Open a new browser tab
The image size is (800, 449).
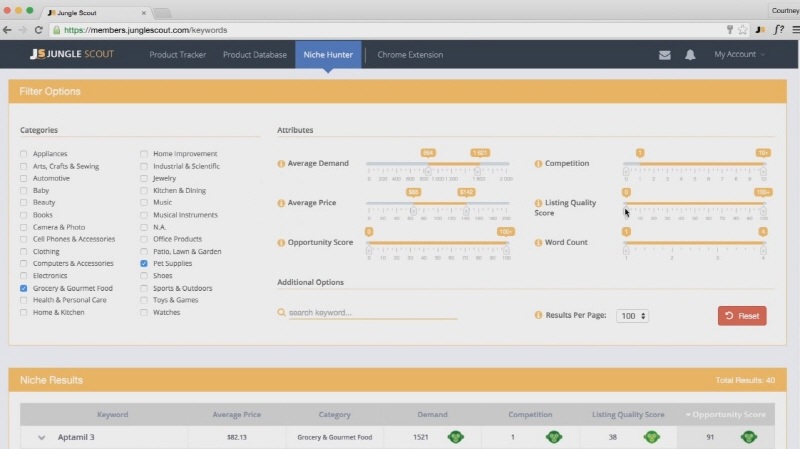coord(162,13)
